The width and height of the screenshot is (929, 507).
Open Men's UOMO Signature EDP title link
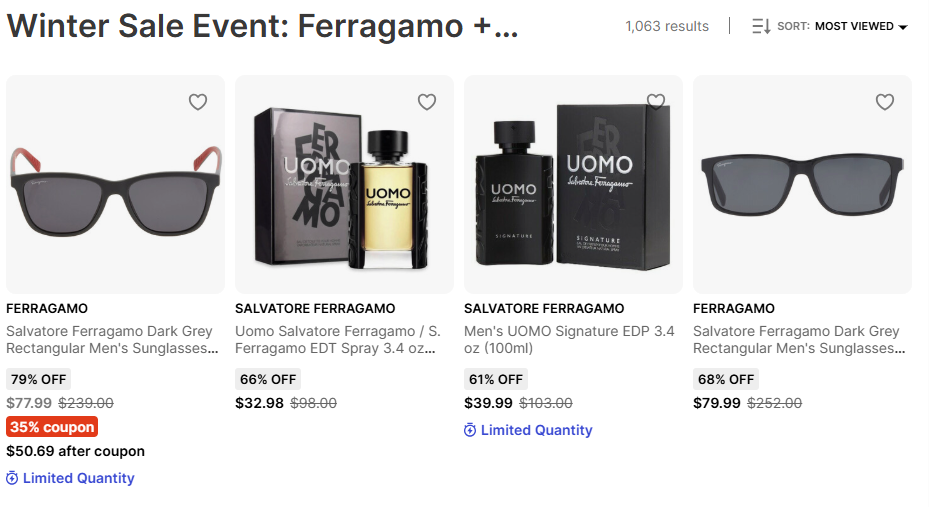569,340
